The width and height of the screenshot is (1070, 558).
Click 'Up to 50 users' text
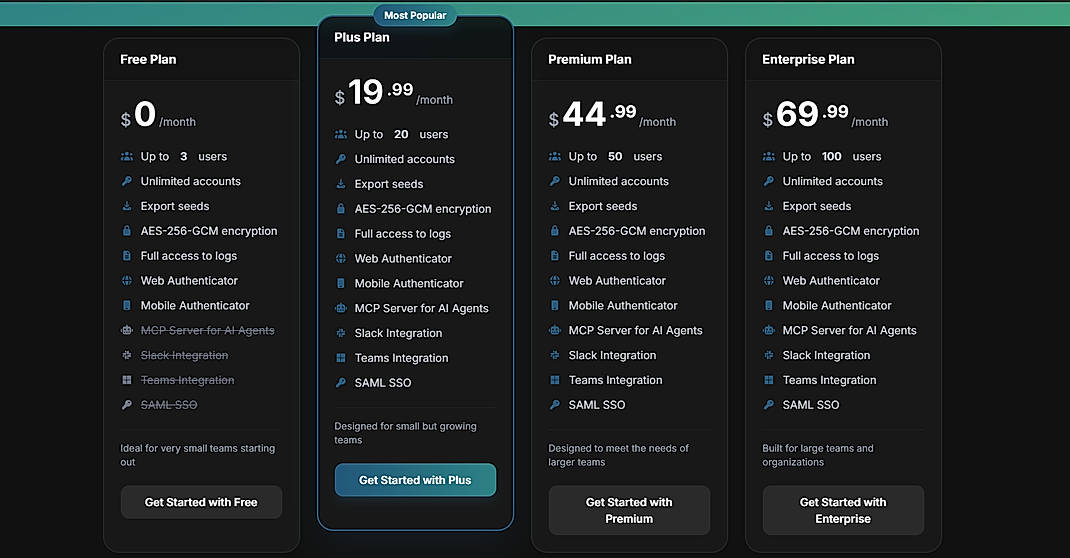pos(616,156)
